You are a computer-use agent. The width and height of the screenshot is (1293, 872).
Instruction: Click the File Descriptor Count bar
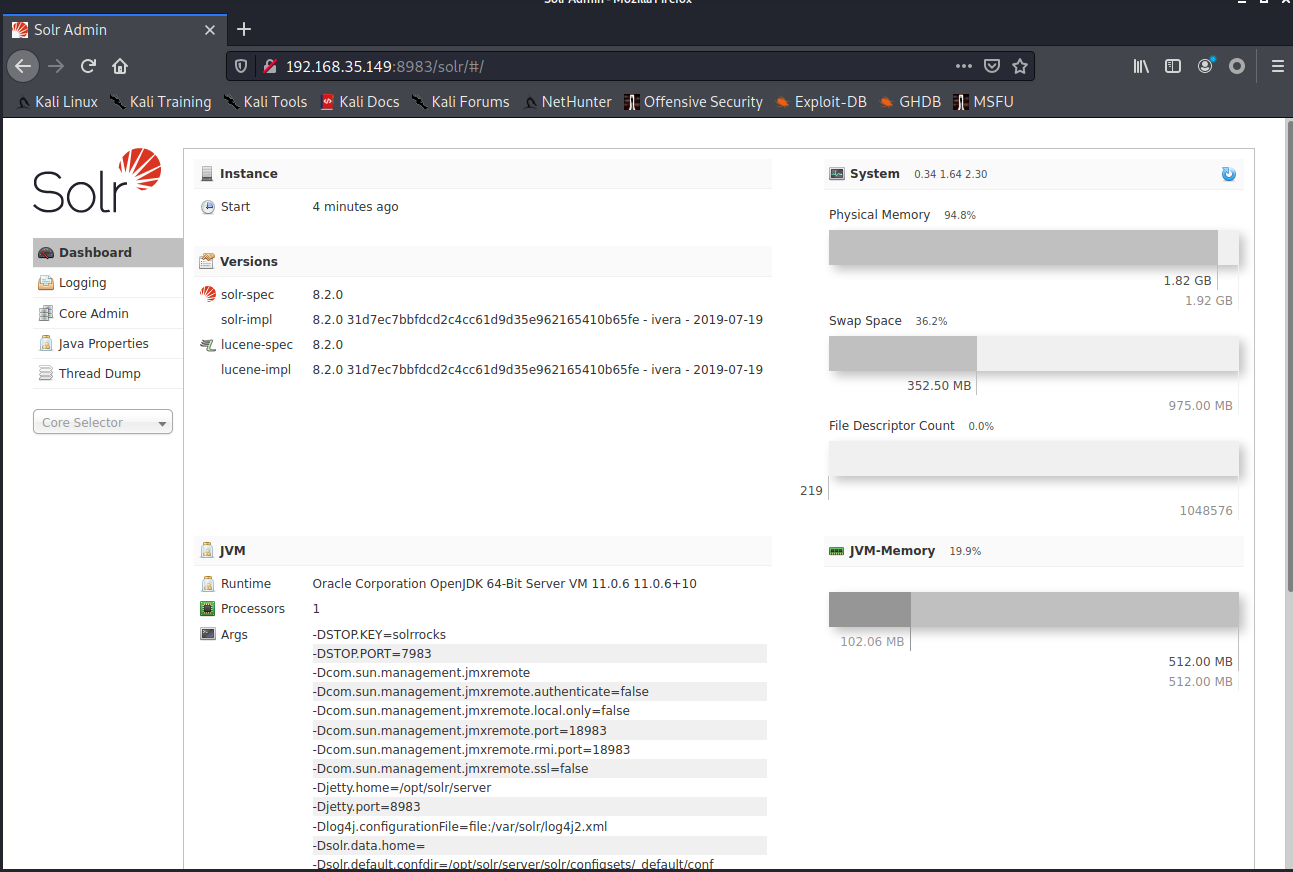[x=1034, y=459]
